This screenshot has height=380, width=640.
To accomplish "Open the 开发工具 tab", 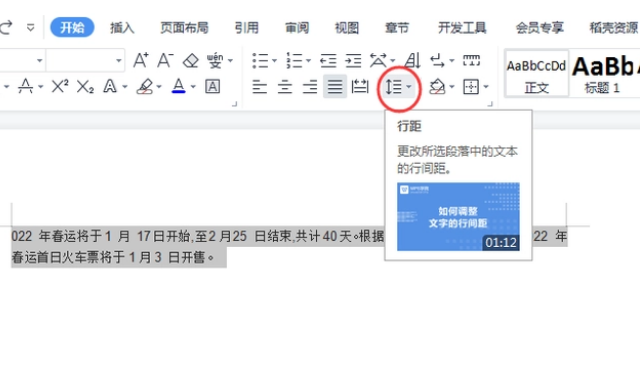I will click(462, 28).
